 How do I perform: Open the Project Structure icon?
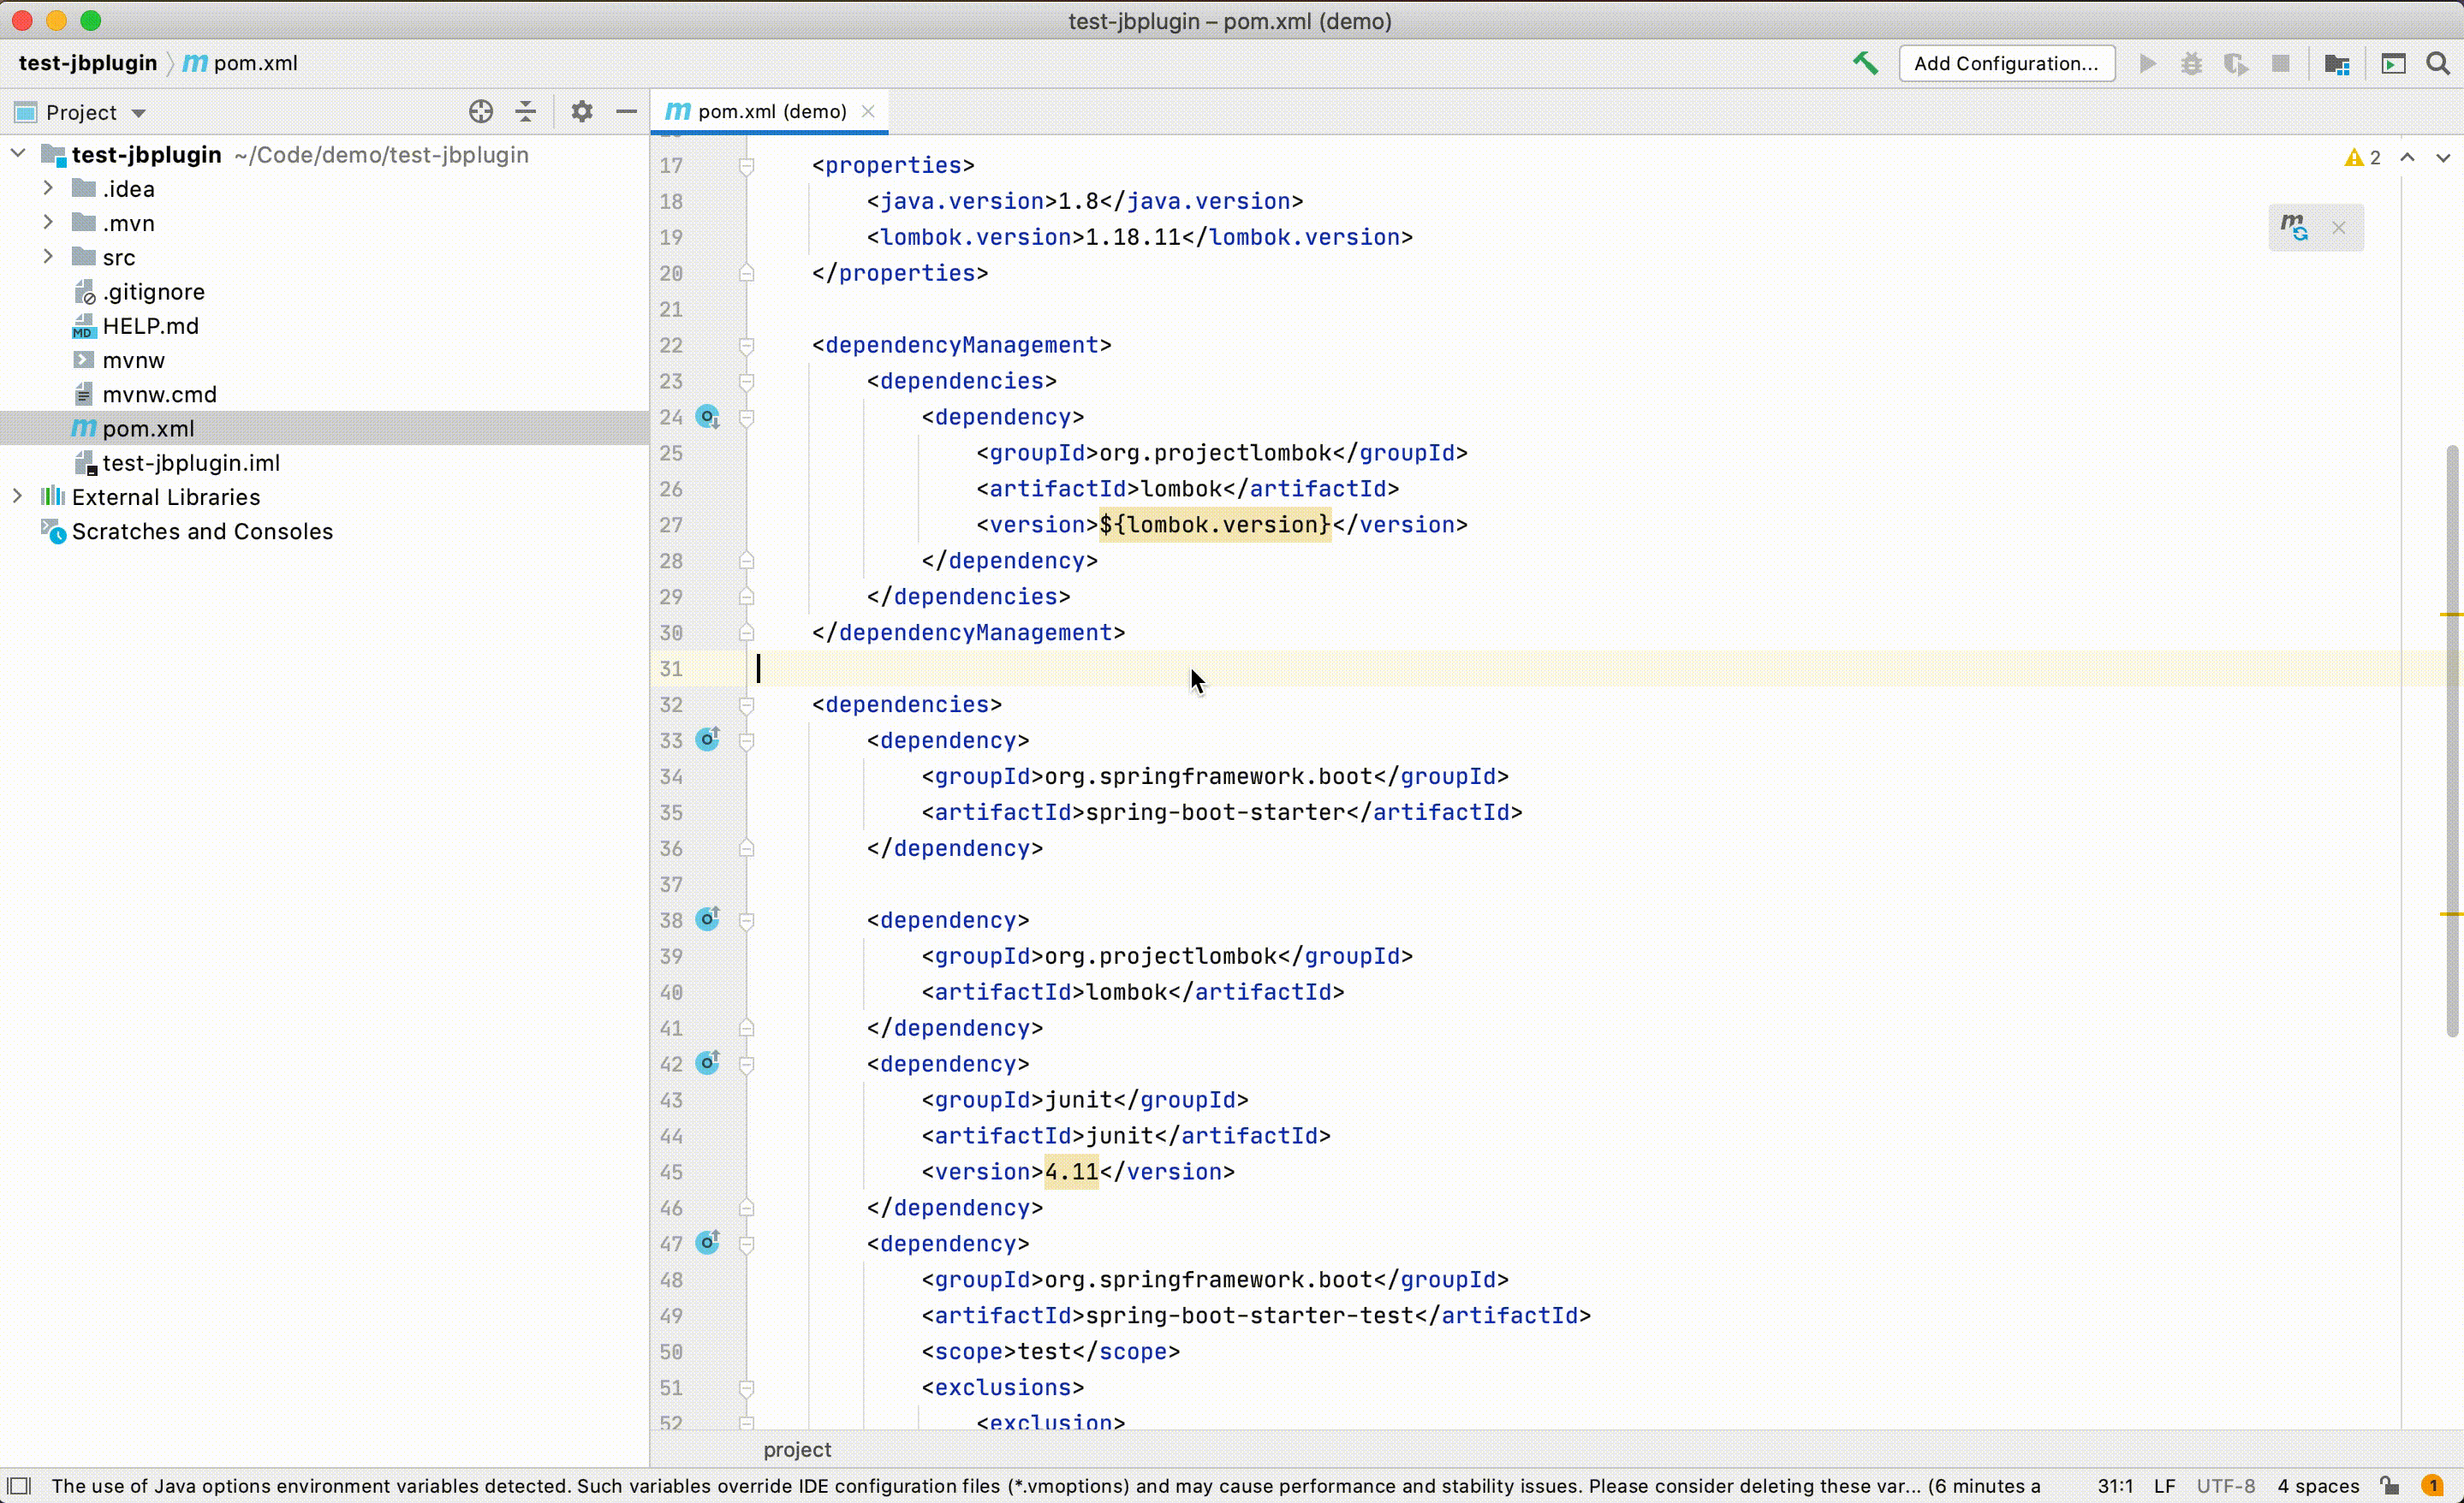coord(2336,64)
